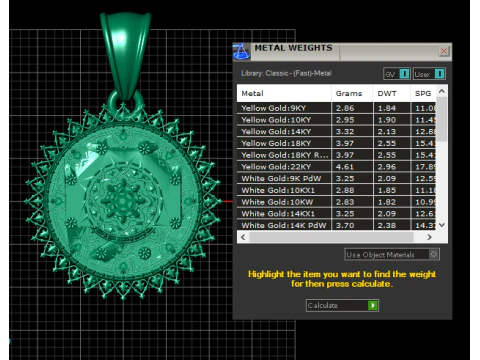Select the Yellow Gold:18KY row

pyautogui.click(x=336, y=143)
